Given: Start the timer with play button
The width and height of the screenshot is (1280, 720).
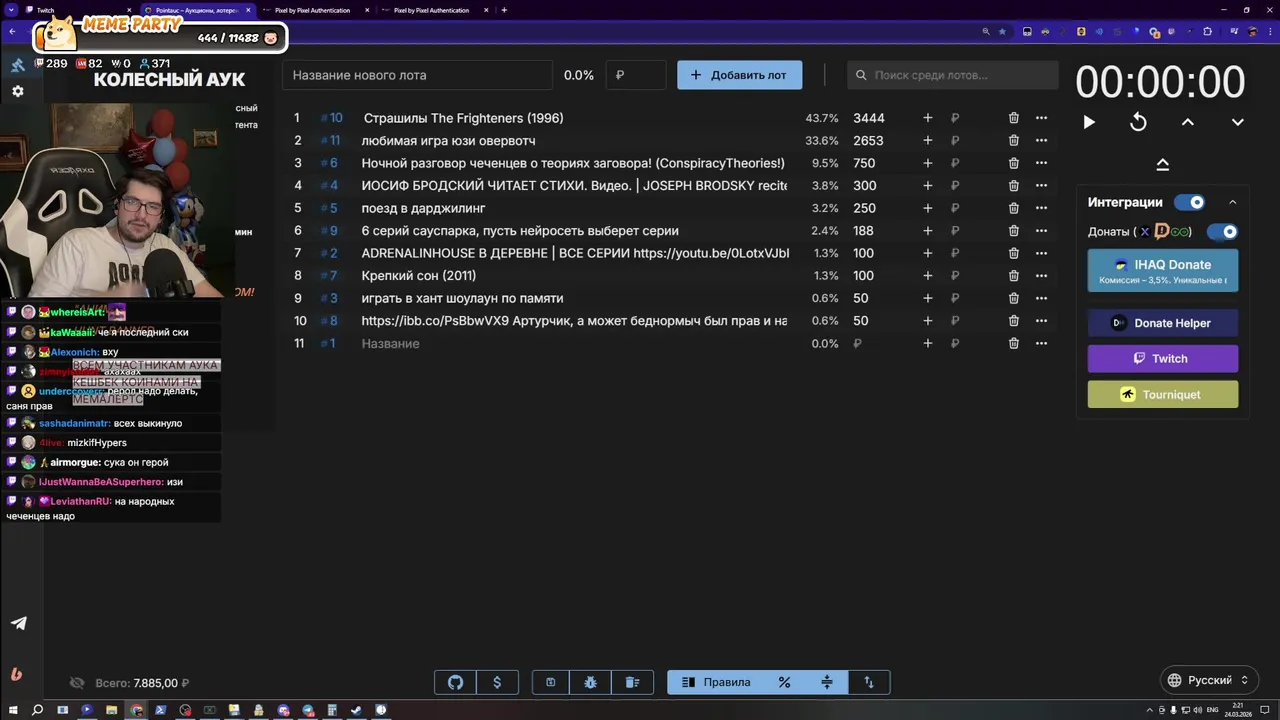Looking at the screenshot, I should [1089, 122].
